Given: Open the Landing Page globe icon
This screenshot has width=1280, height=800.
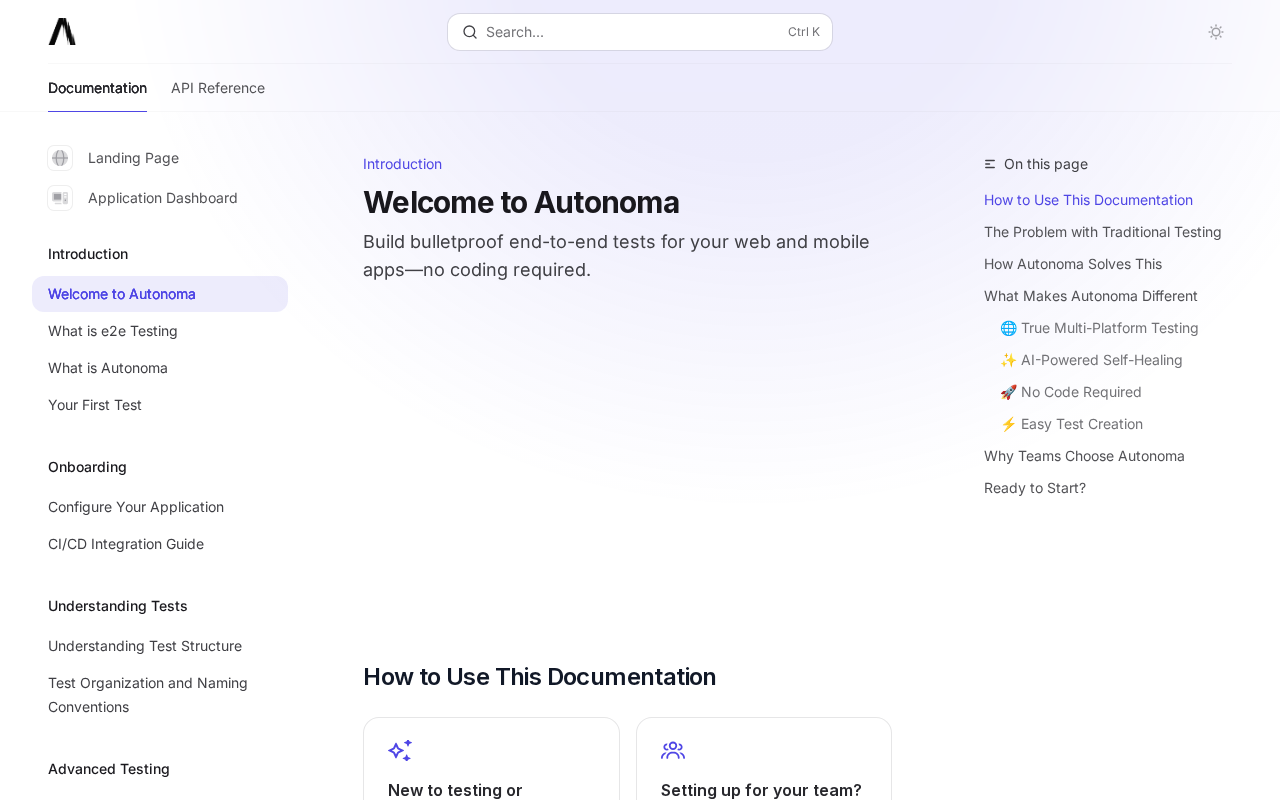Looking at the screenshot, I should [x=60, y=158].
